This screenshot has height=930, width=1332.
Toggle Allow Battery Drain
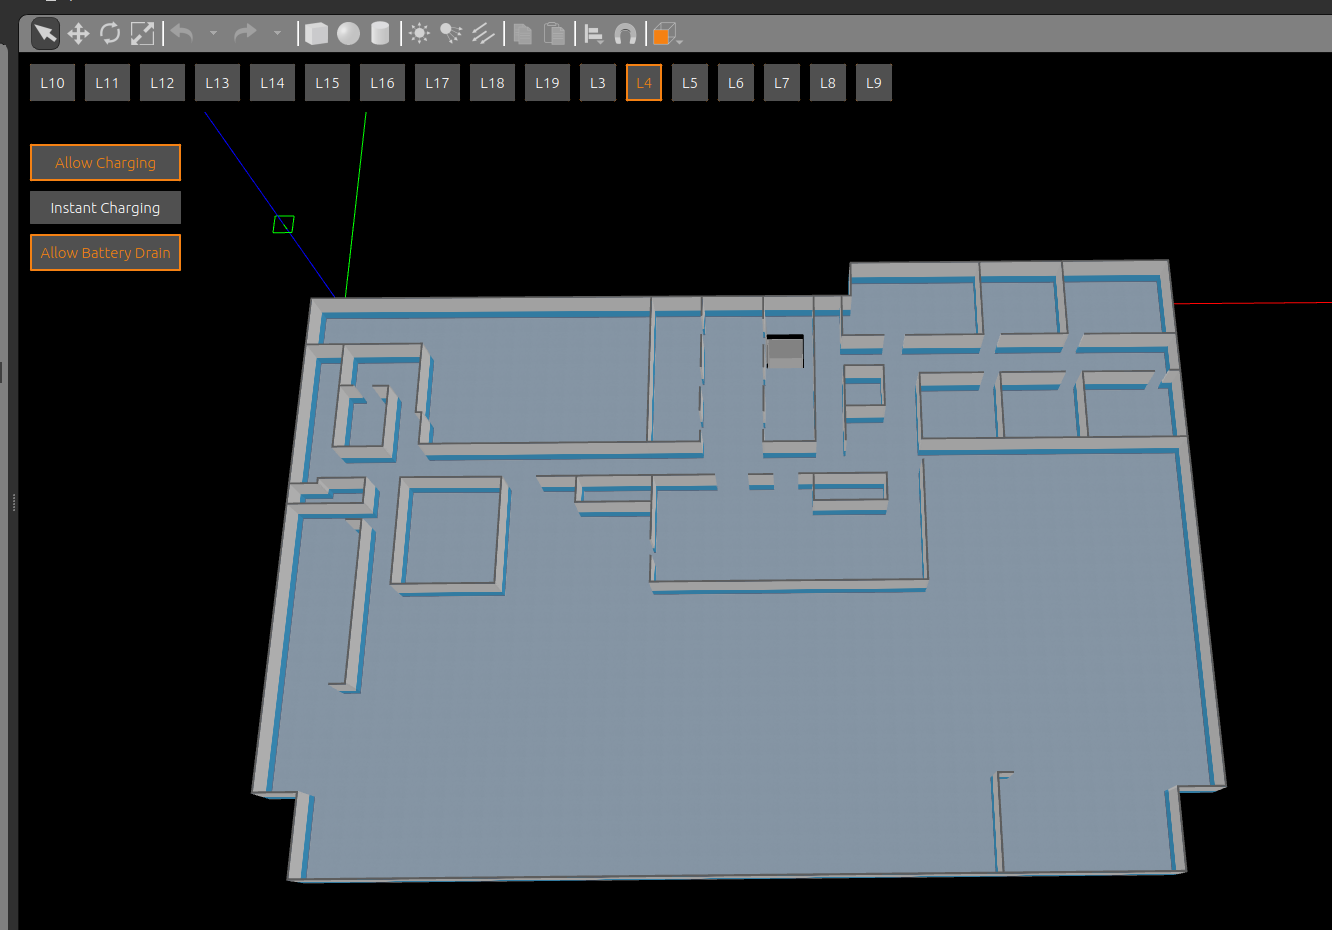(x=105, y=252)
